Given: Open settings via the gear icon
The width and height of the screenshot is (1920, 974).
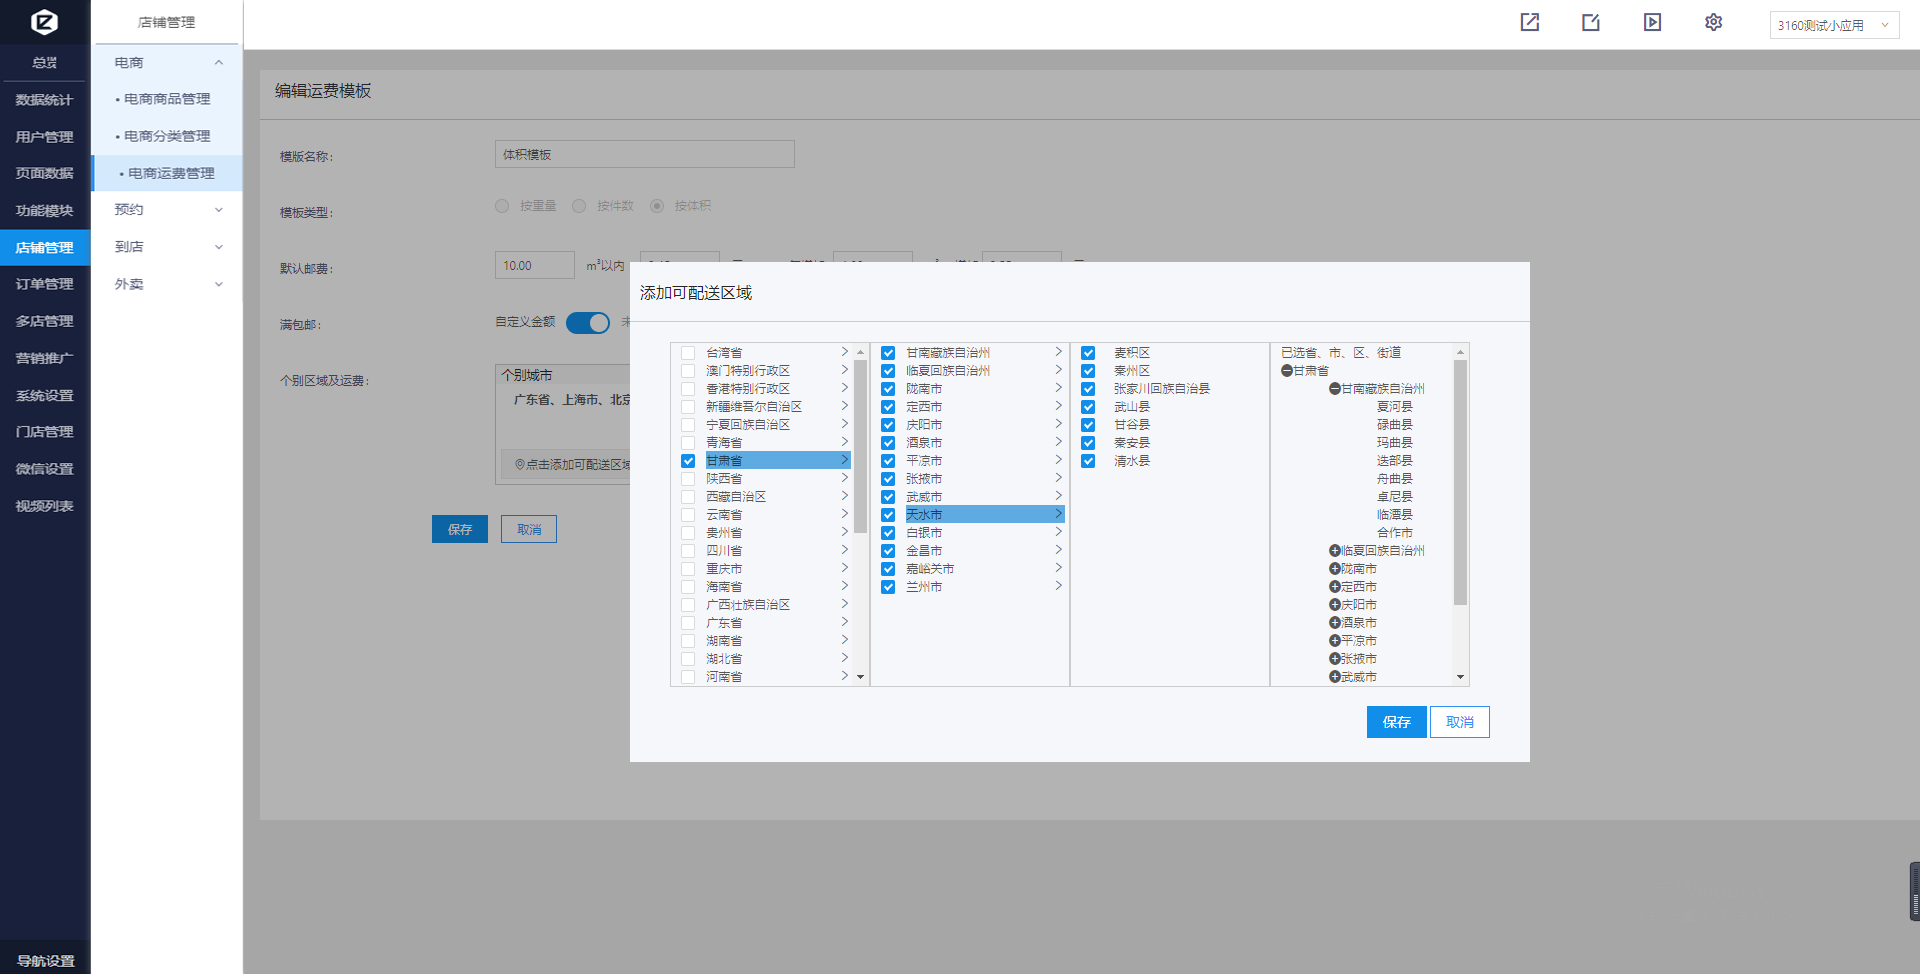Looking at the screenshot, I should pos(1713,22).
